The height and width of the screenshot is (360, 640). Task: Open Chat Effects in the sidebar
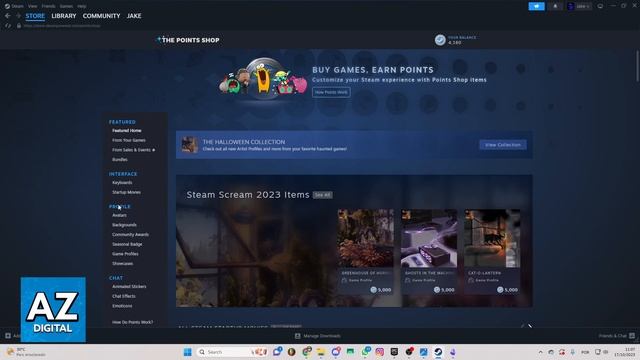(124, 296)
